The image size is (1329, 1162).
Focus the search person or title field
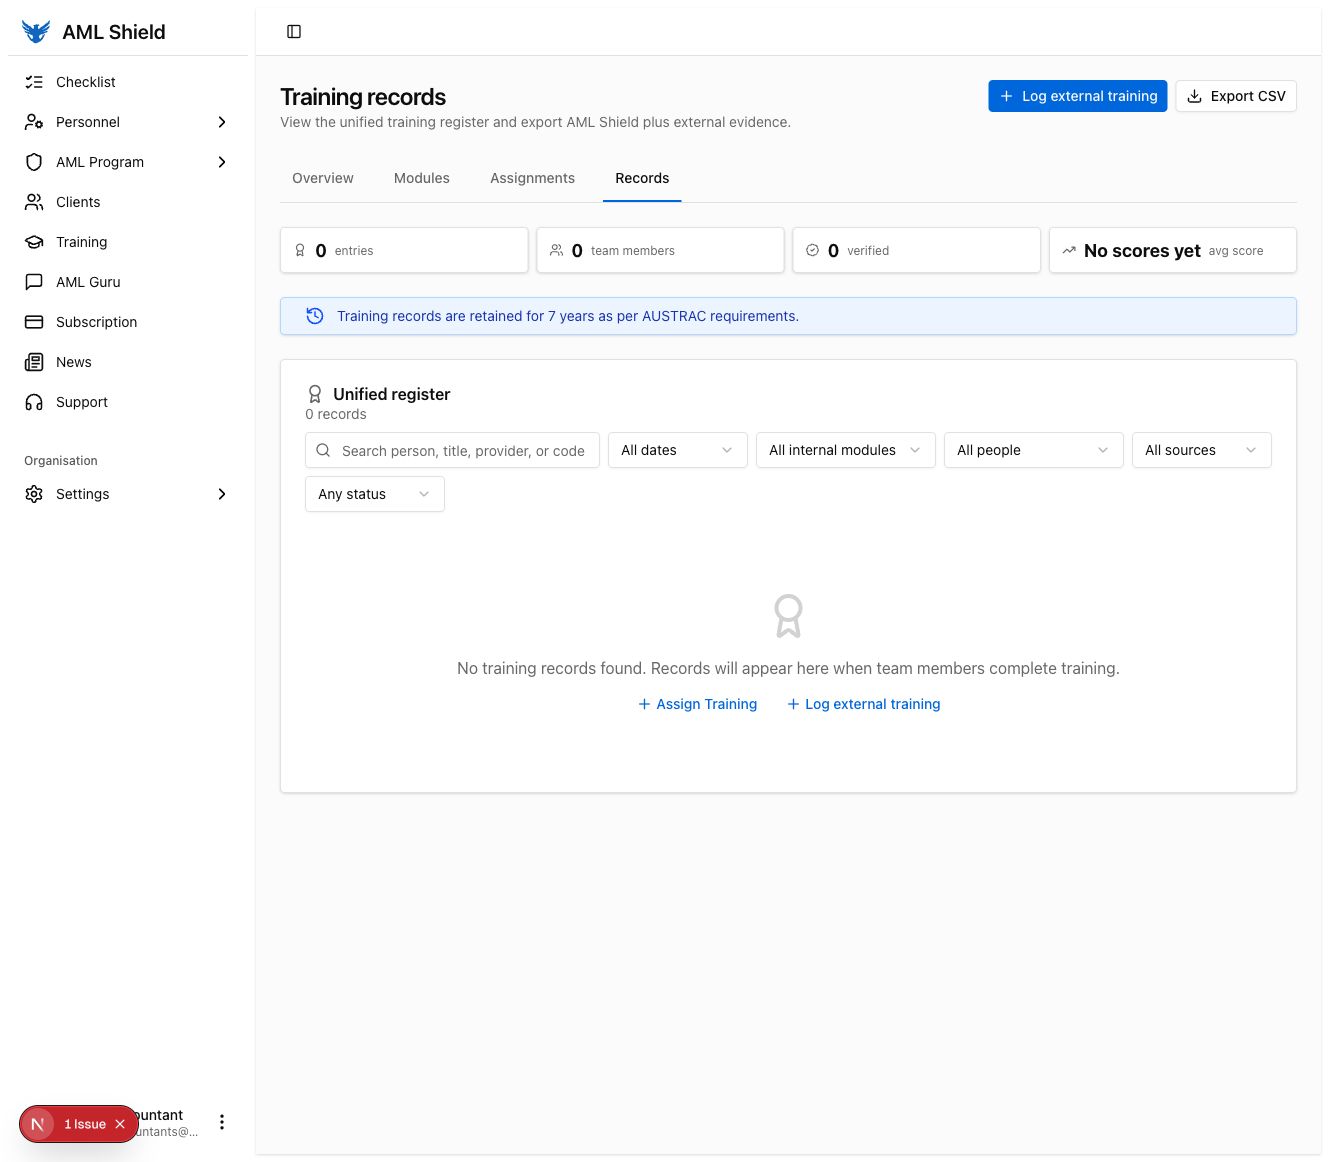pyautogui.click(x=452, y=450)
